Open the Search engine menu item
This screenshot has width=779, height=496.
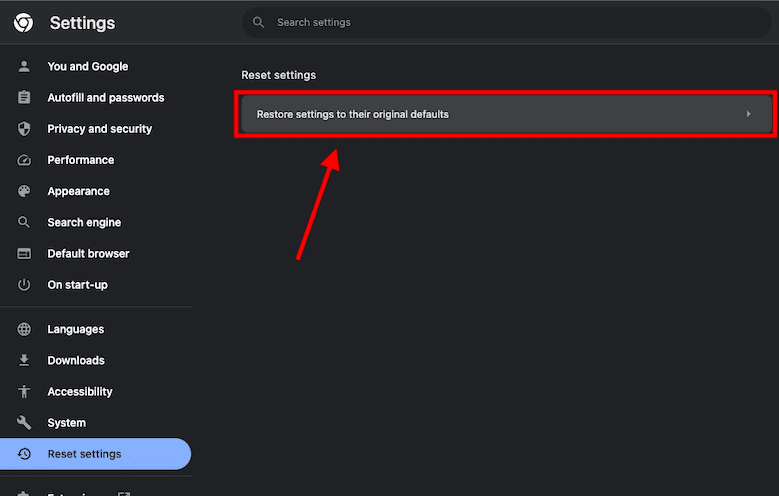84,222
